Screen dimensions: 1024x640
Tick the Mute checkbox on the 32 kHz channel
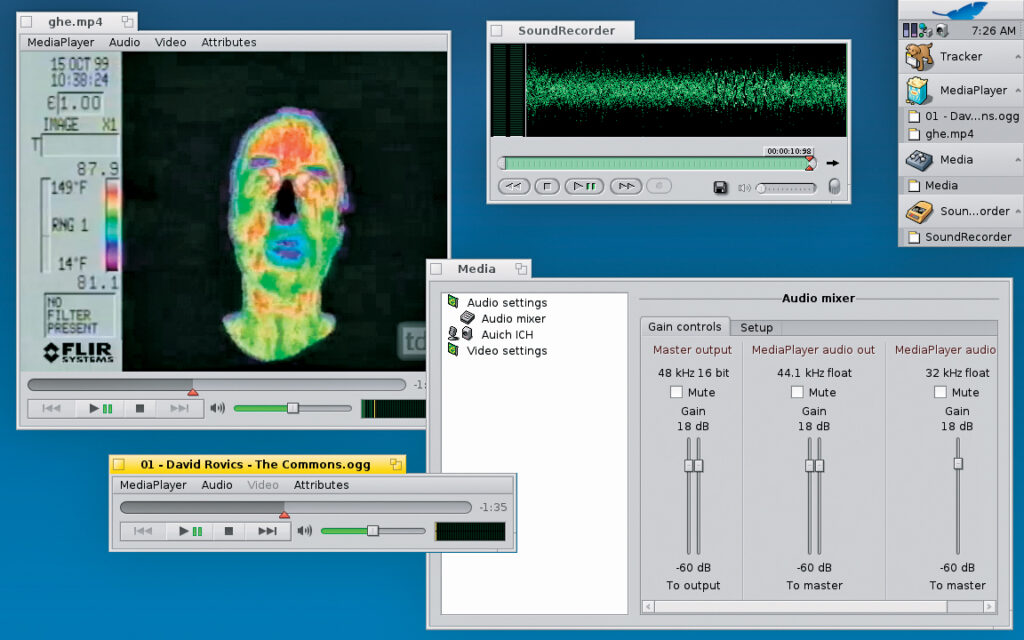(941, 393)
